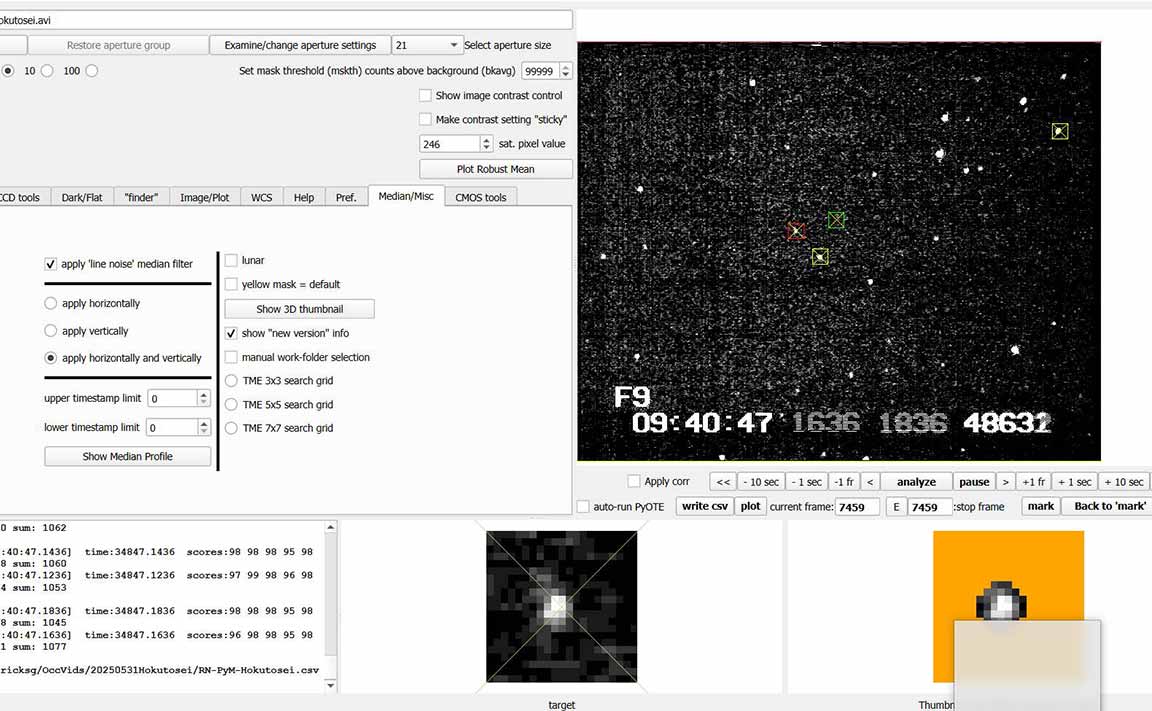Pause the video playback

(x=973, y=482)
